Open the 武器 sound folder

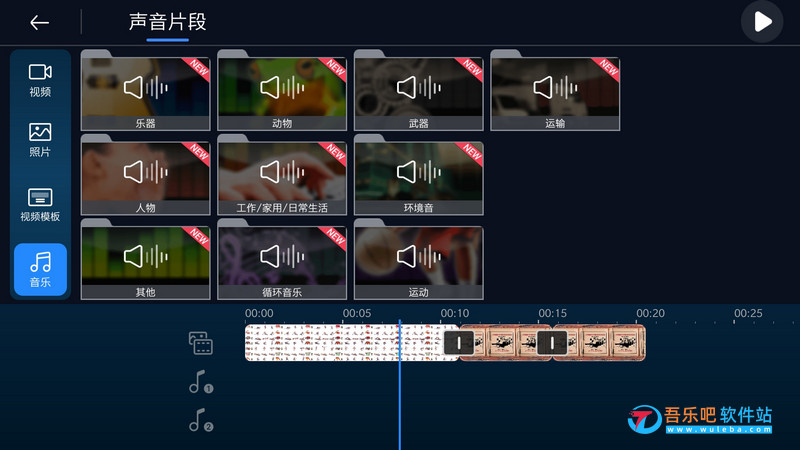point(418,91)
